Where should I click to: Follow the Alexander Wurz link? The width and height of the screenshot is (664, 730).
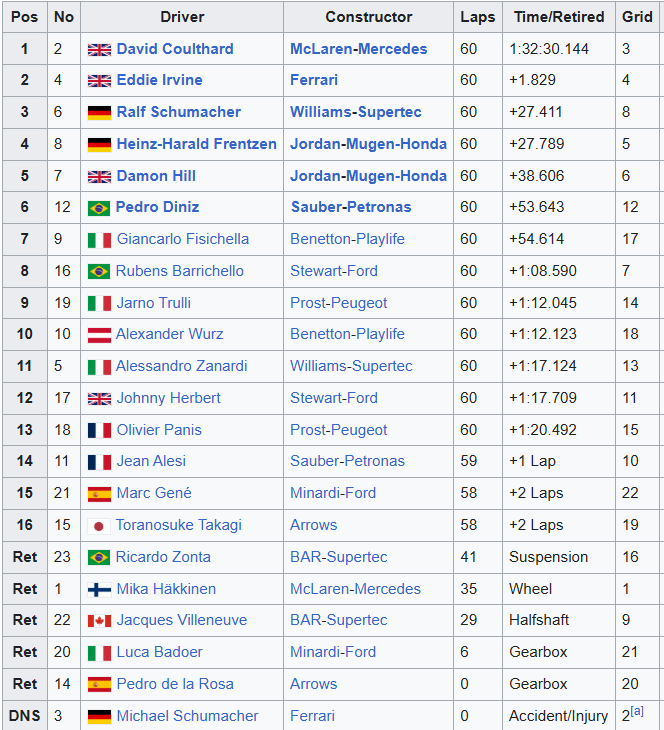click(x=169, y=334)
